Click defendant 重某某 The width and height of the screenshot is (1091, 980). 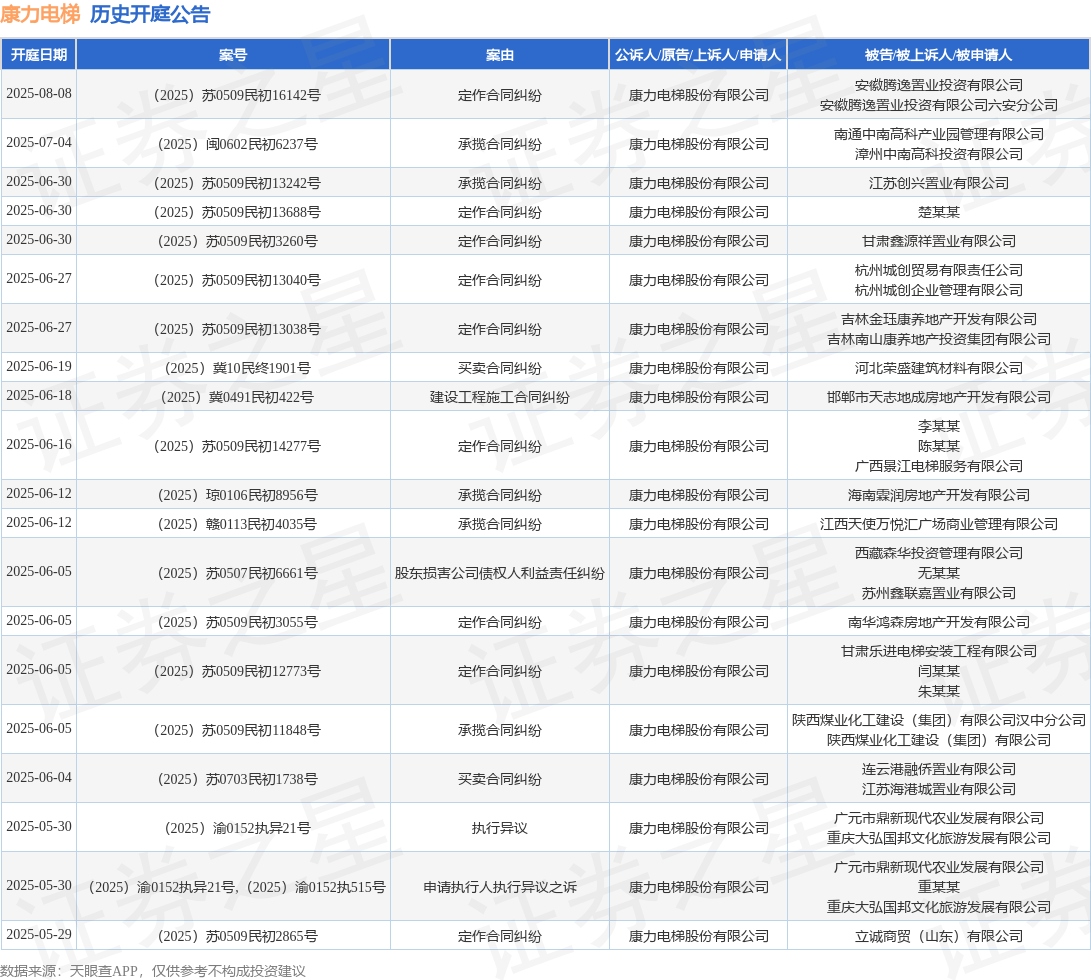(939, 887)
